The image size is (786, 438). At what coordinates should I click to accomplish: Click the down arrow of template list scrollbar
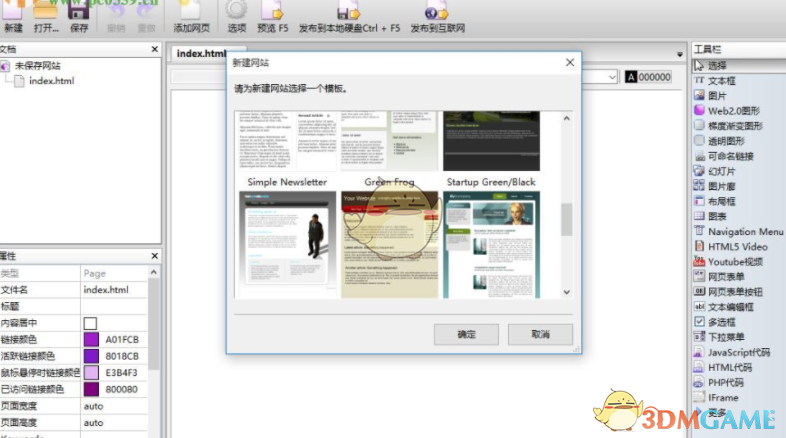(x=566, y=292)
